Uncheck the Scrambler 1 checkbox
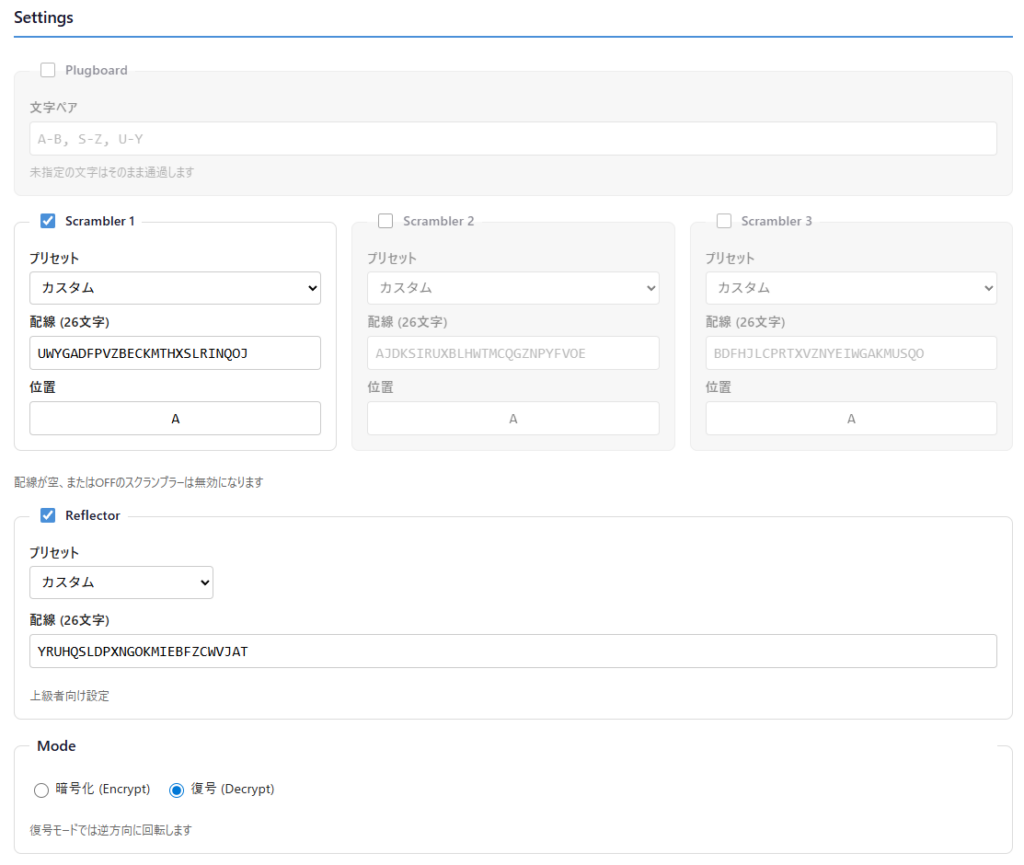Screen dimensions: 1024x865 coord(48,221)
